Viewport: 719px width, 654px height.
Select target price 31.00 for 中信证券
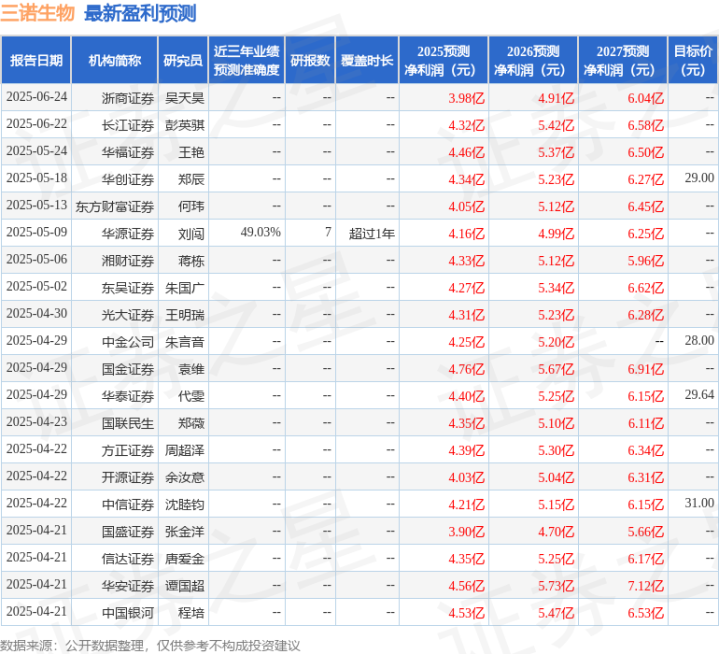pyautogui.click(x=699, y=503)
